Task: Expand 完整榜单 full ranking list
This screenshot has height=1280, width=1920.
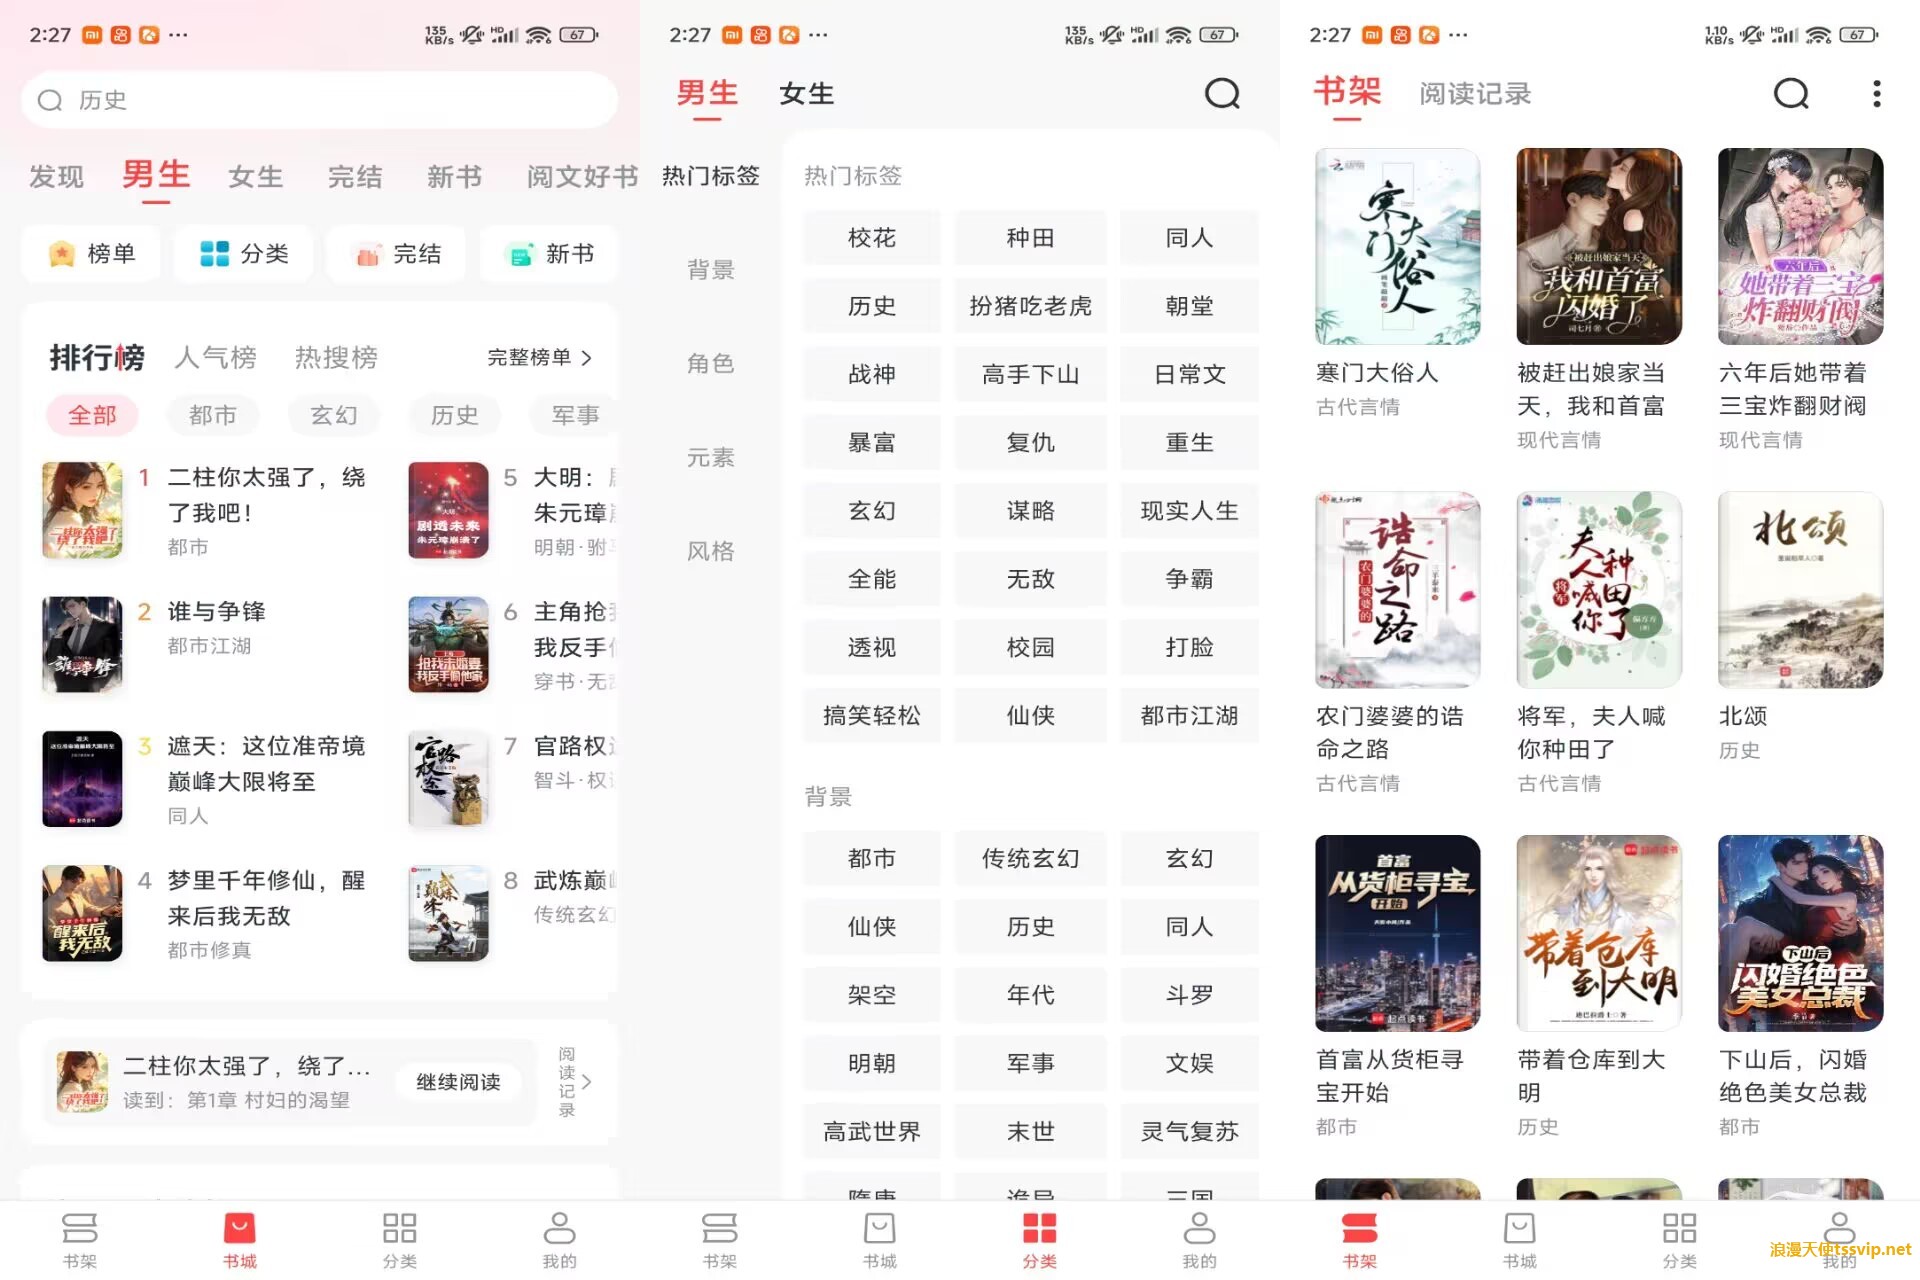Action: pos(540,358)
